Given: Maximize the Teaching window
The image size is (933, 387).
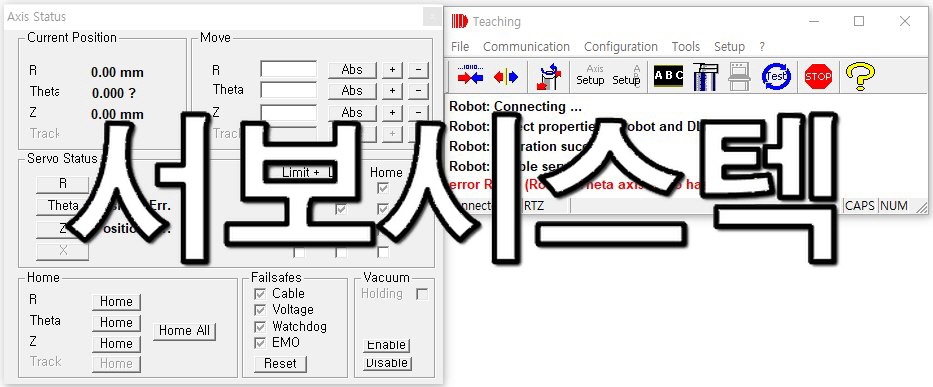Looking at the screenshot, I should tap(859, 21).
